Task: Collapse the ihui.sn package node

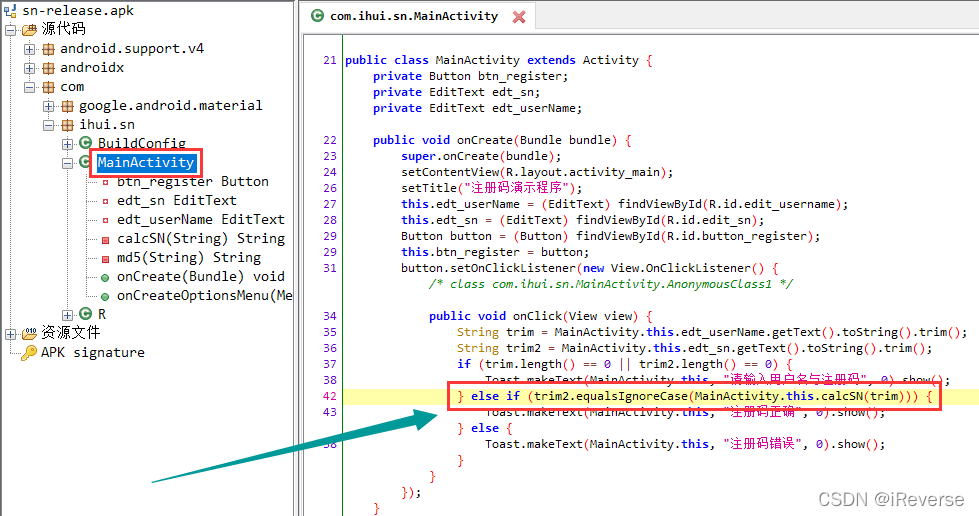Action: 49,126
